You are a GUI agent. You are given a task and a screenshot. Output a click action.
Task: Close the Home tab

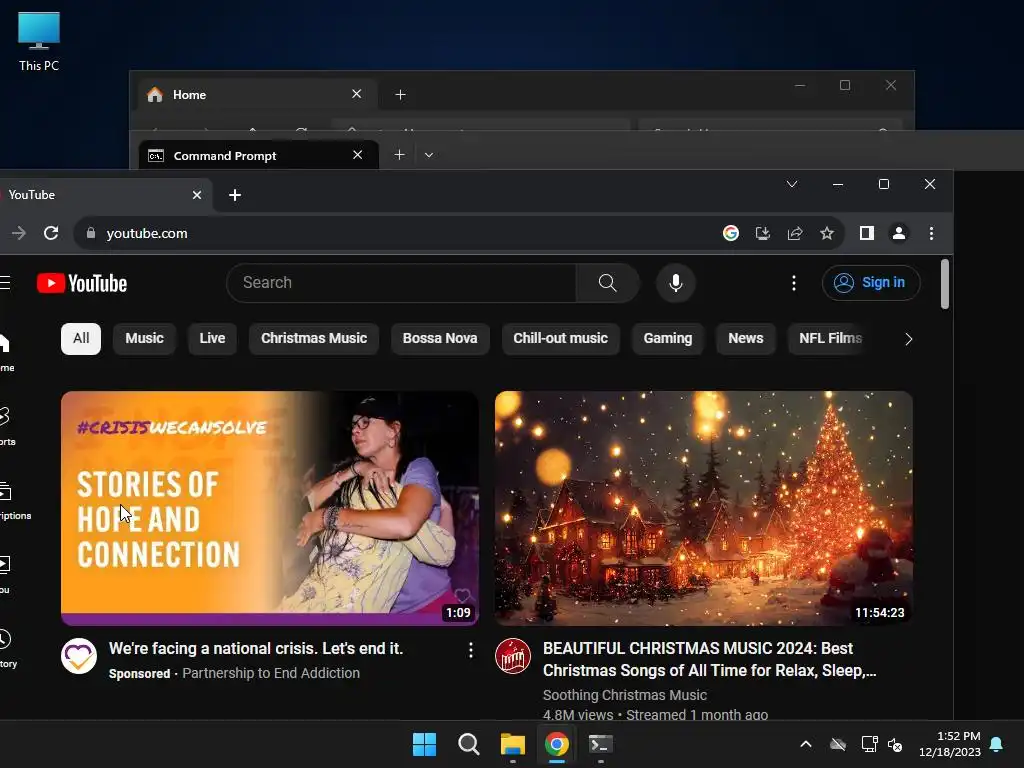(357, 94)
